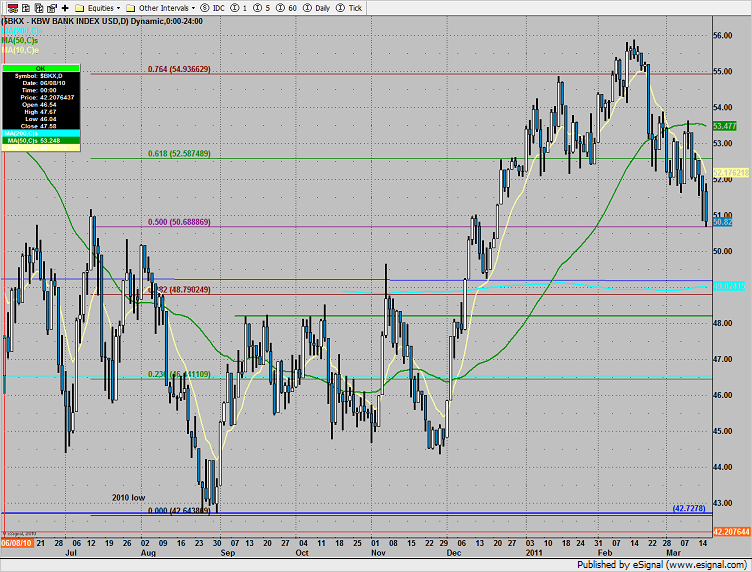
Task: Click the Mar label on time axis
Action: point(673,553)
